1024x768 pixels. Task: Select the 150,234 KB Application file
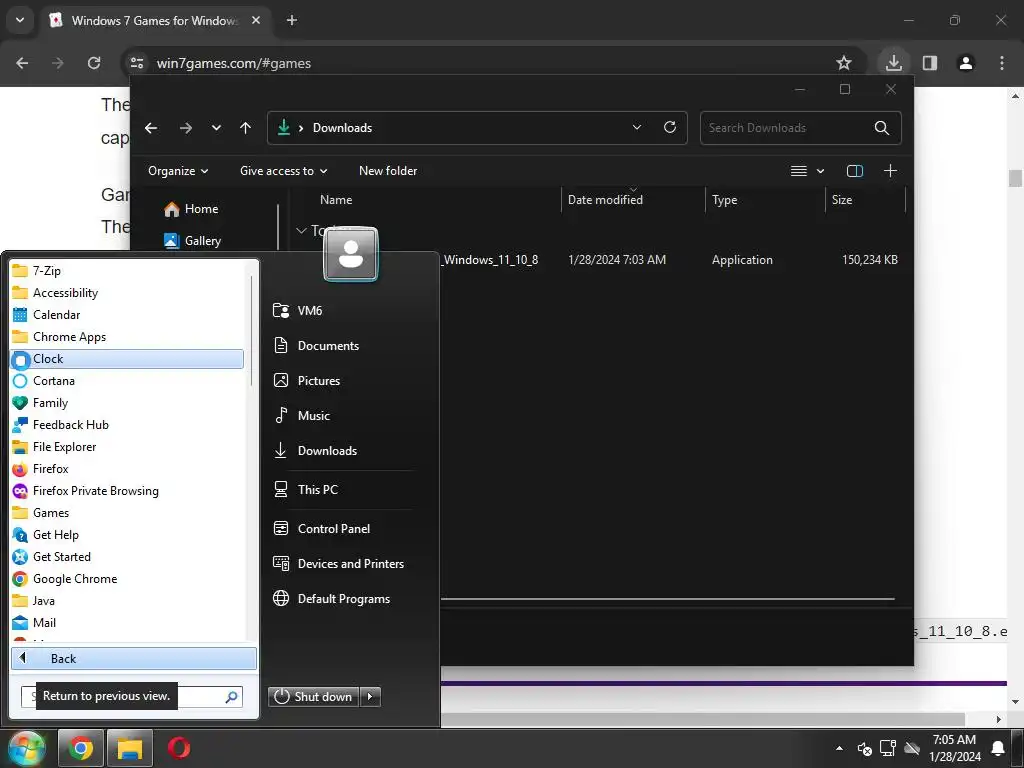click(x=671, y=260)
